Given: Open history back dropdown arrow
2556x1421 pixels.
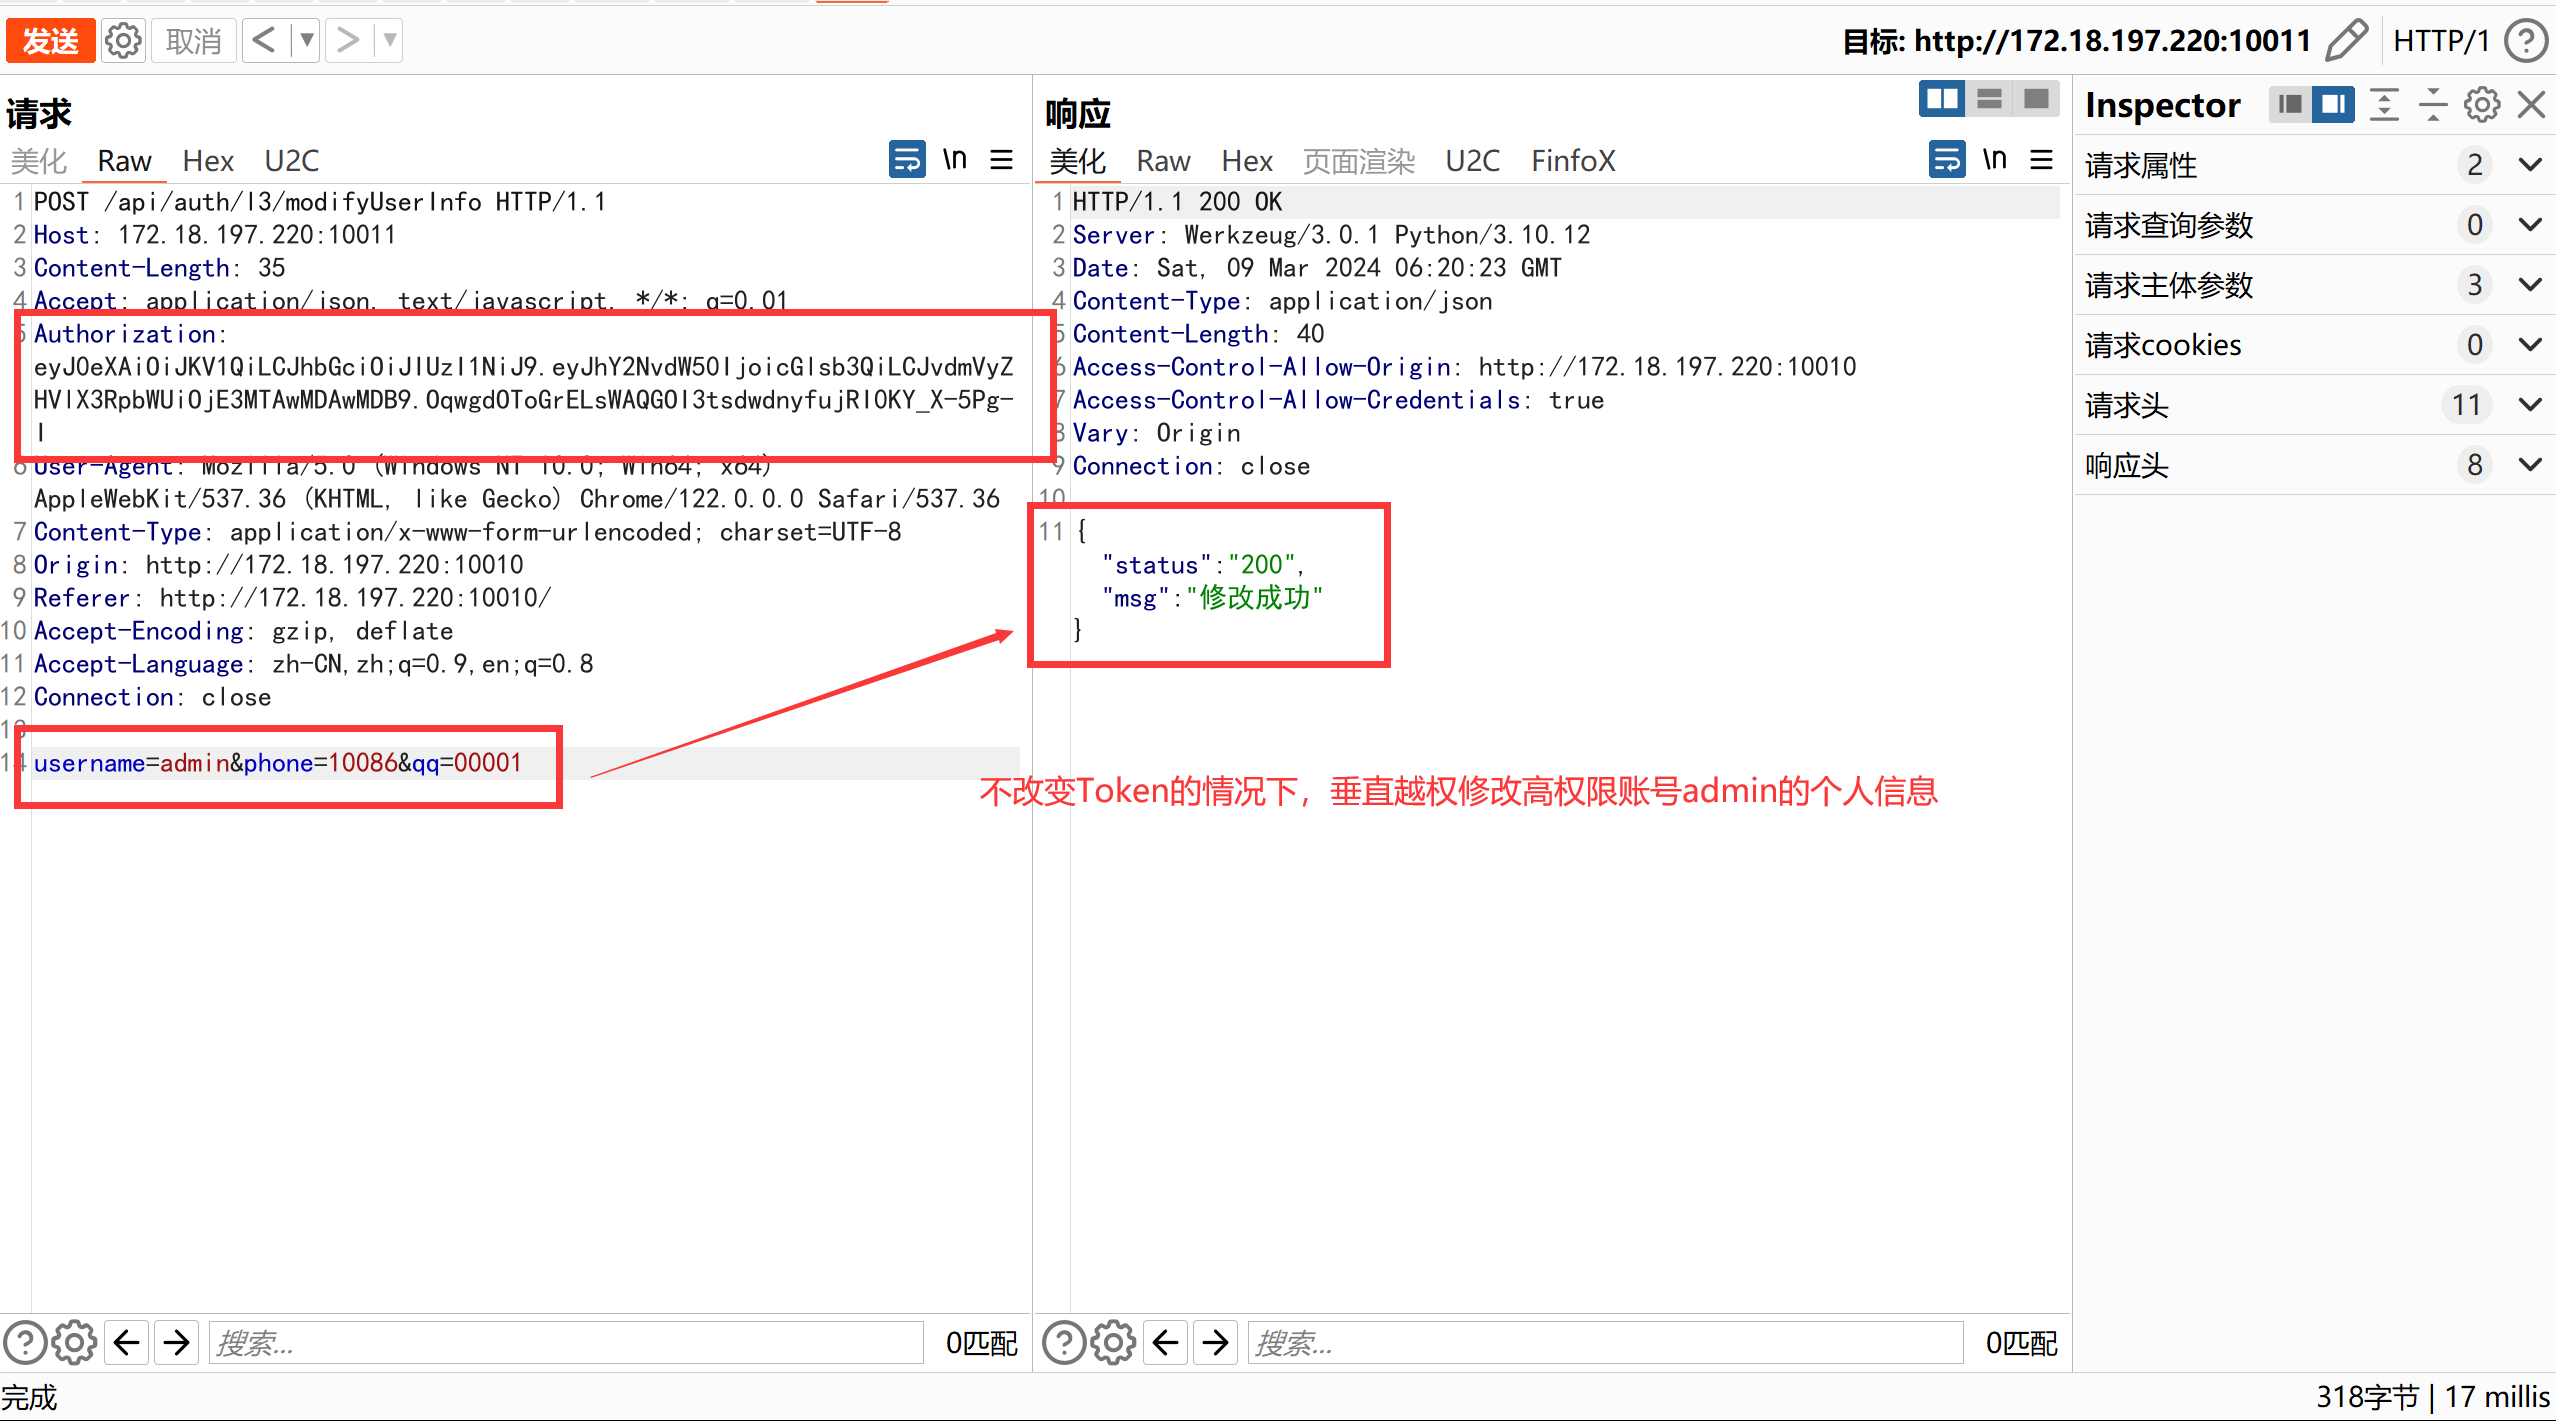Looking at the screenshot, I should coord(307,41).
